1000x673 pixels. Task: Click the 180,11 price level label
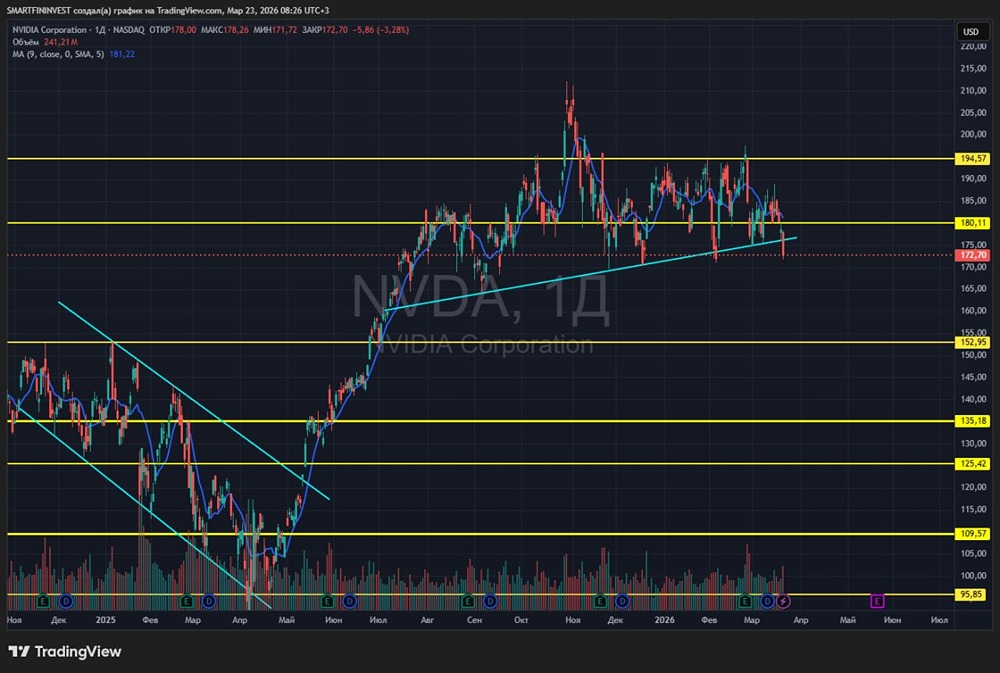tap(971, 223)
